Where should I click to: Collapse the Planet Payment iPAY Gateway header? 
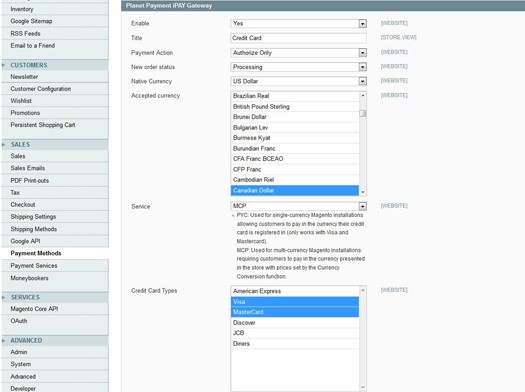click(x=323, y=6)
